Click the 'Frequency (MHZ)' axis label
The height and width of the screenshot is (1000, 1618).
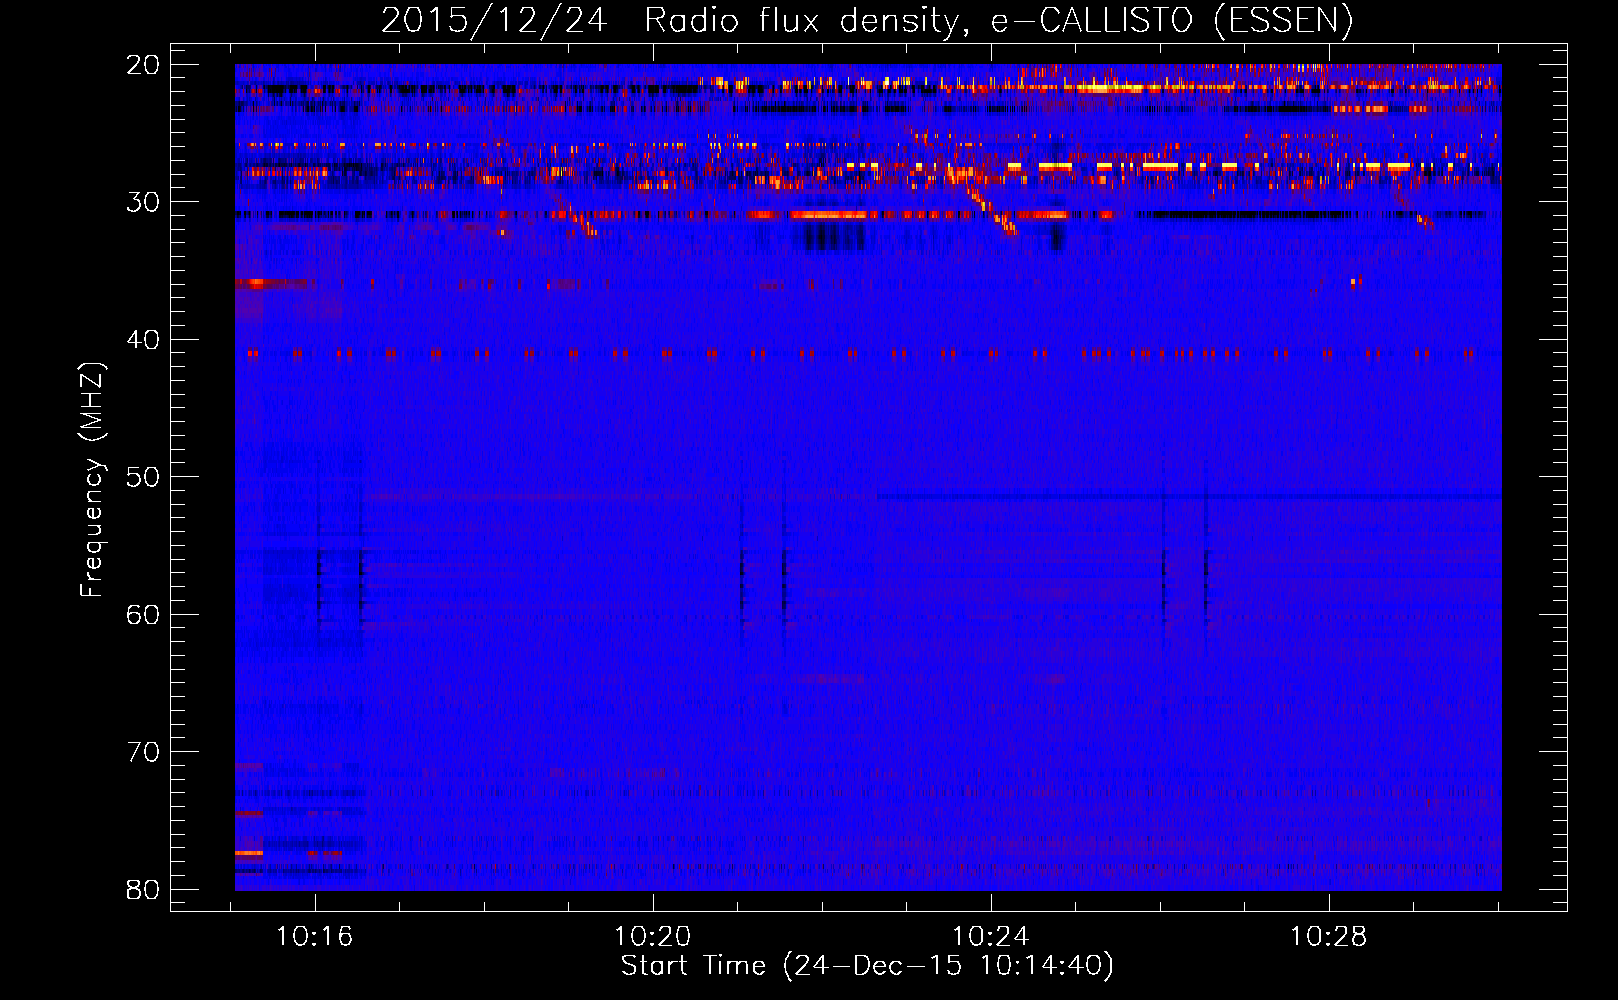pos(92,480)
